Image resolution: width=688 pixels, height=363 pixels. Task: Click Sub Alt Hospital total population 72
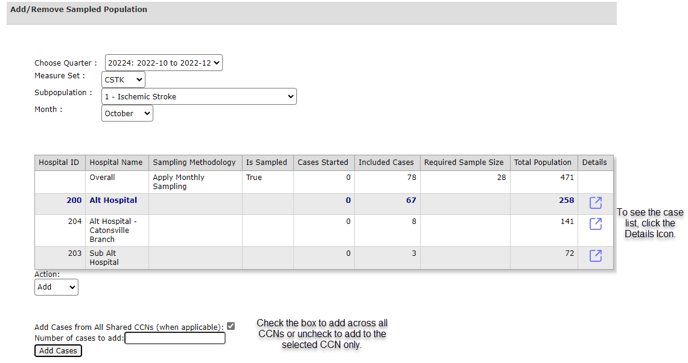tap(570, 253)
